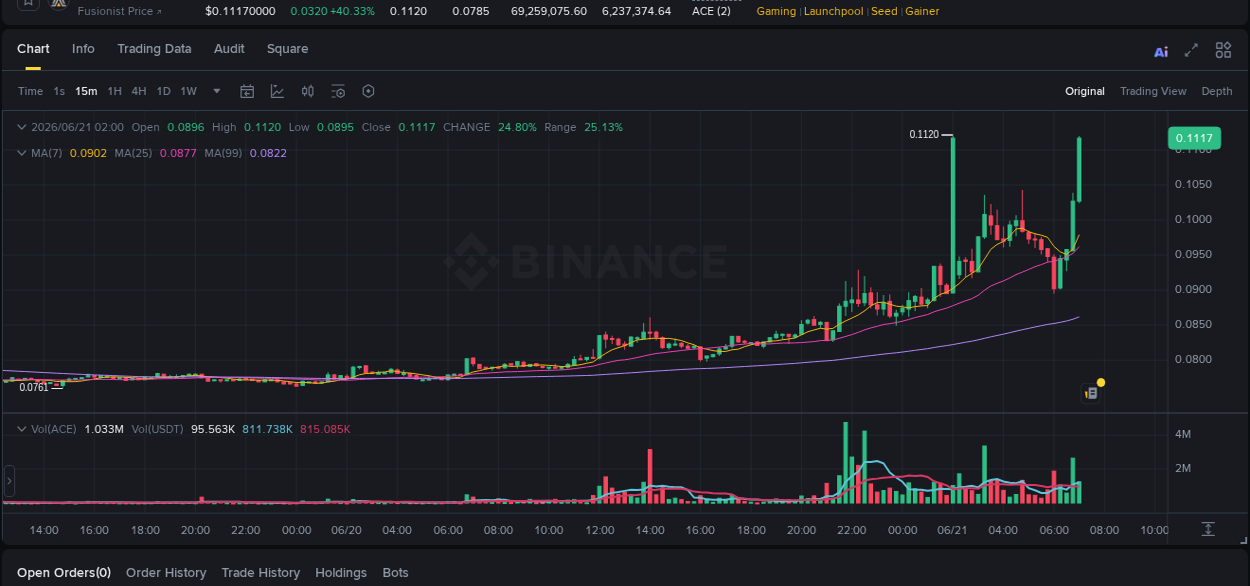Viewport: 1250px width, 586px height.
Task: Click the Vol(USDT) label
Action: click(x=157, y=429)
